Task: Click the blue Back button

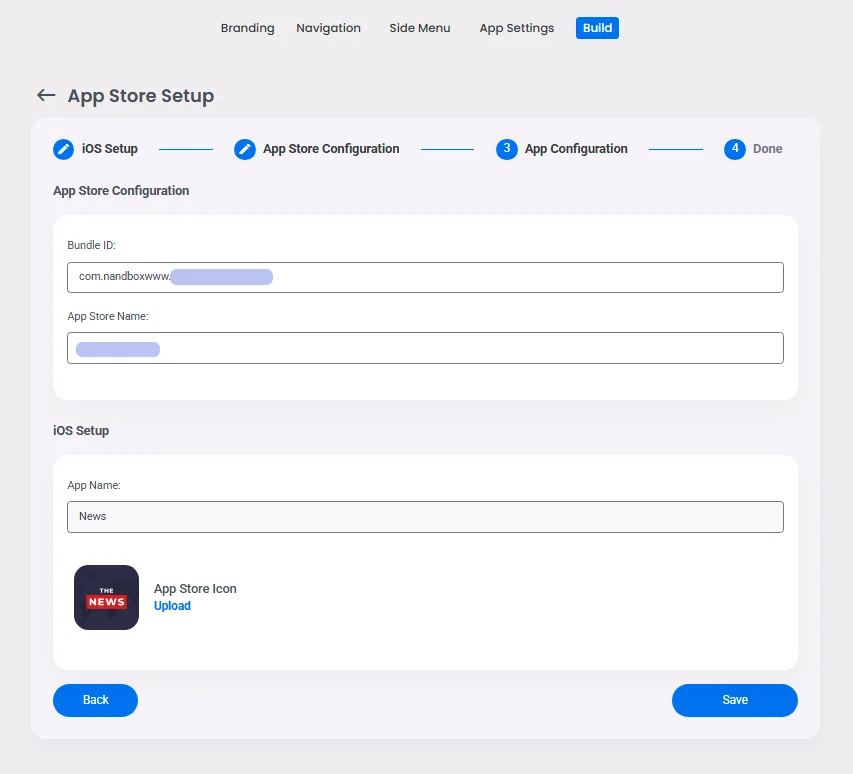Action: (x=95, y=700)
